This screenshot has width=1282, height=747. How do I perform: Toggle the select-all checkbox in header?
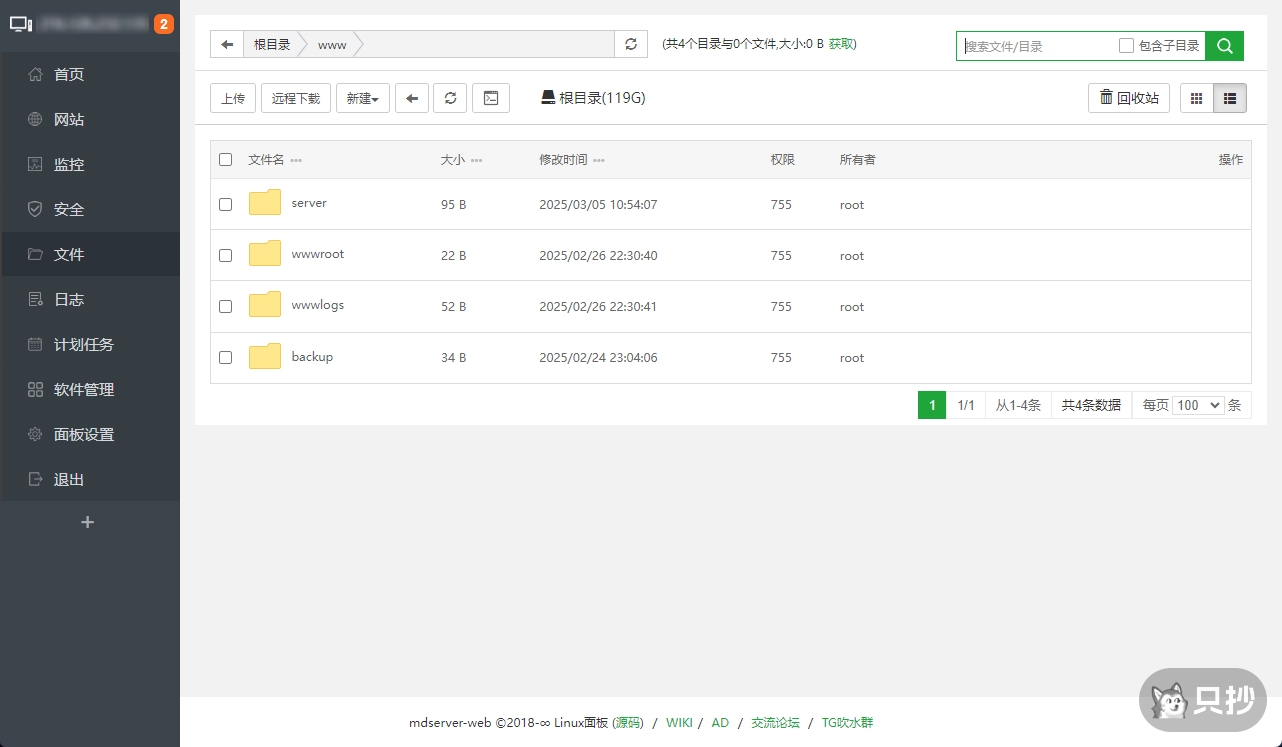coord(225,159)
